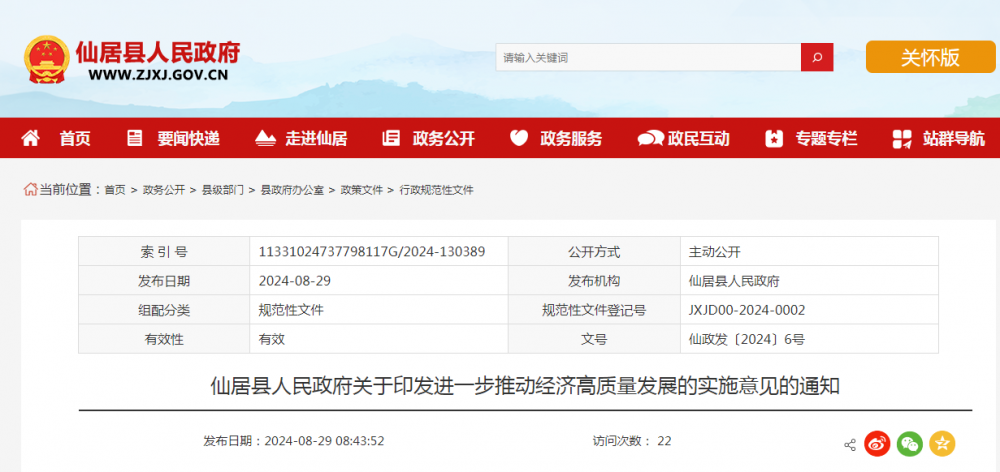The width and height of the screenshot is (1000, 472).
Task: Click the national emblem site logo
Action: [45, 58]
